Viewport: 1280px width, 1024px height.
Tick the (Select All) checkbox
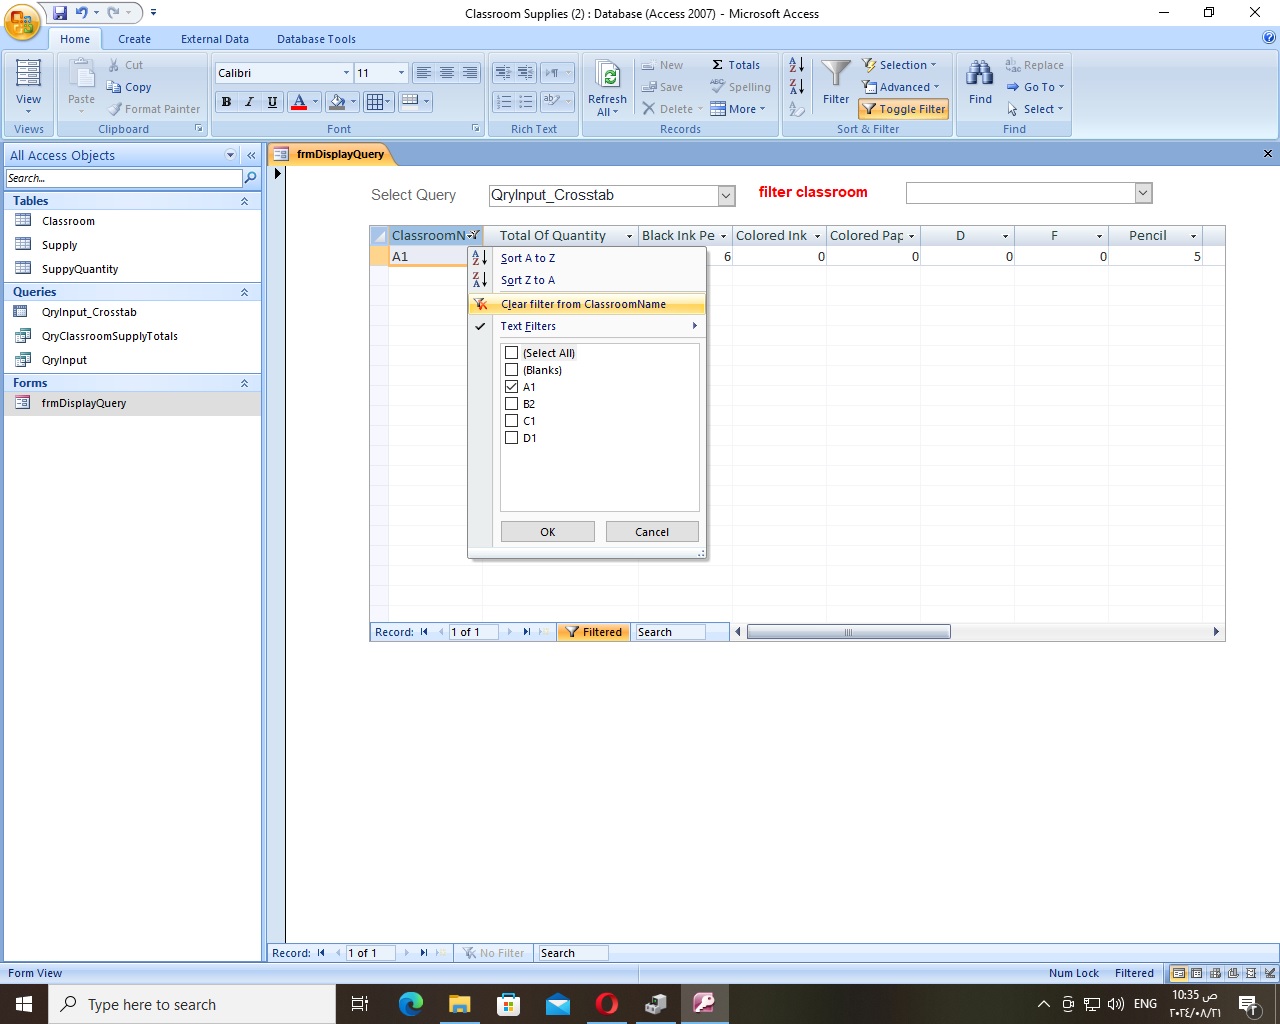pyautogui.click(x=512, y=353)
